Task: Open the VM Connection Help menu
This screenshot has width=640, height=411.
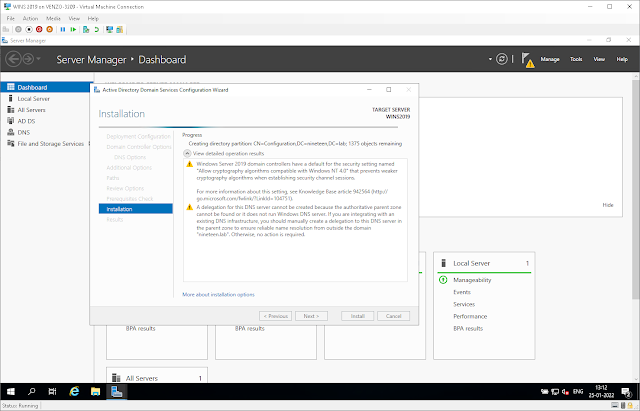Action: 93,18
